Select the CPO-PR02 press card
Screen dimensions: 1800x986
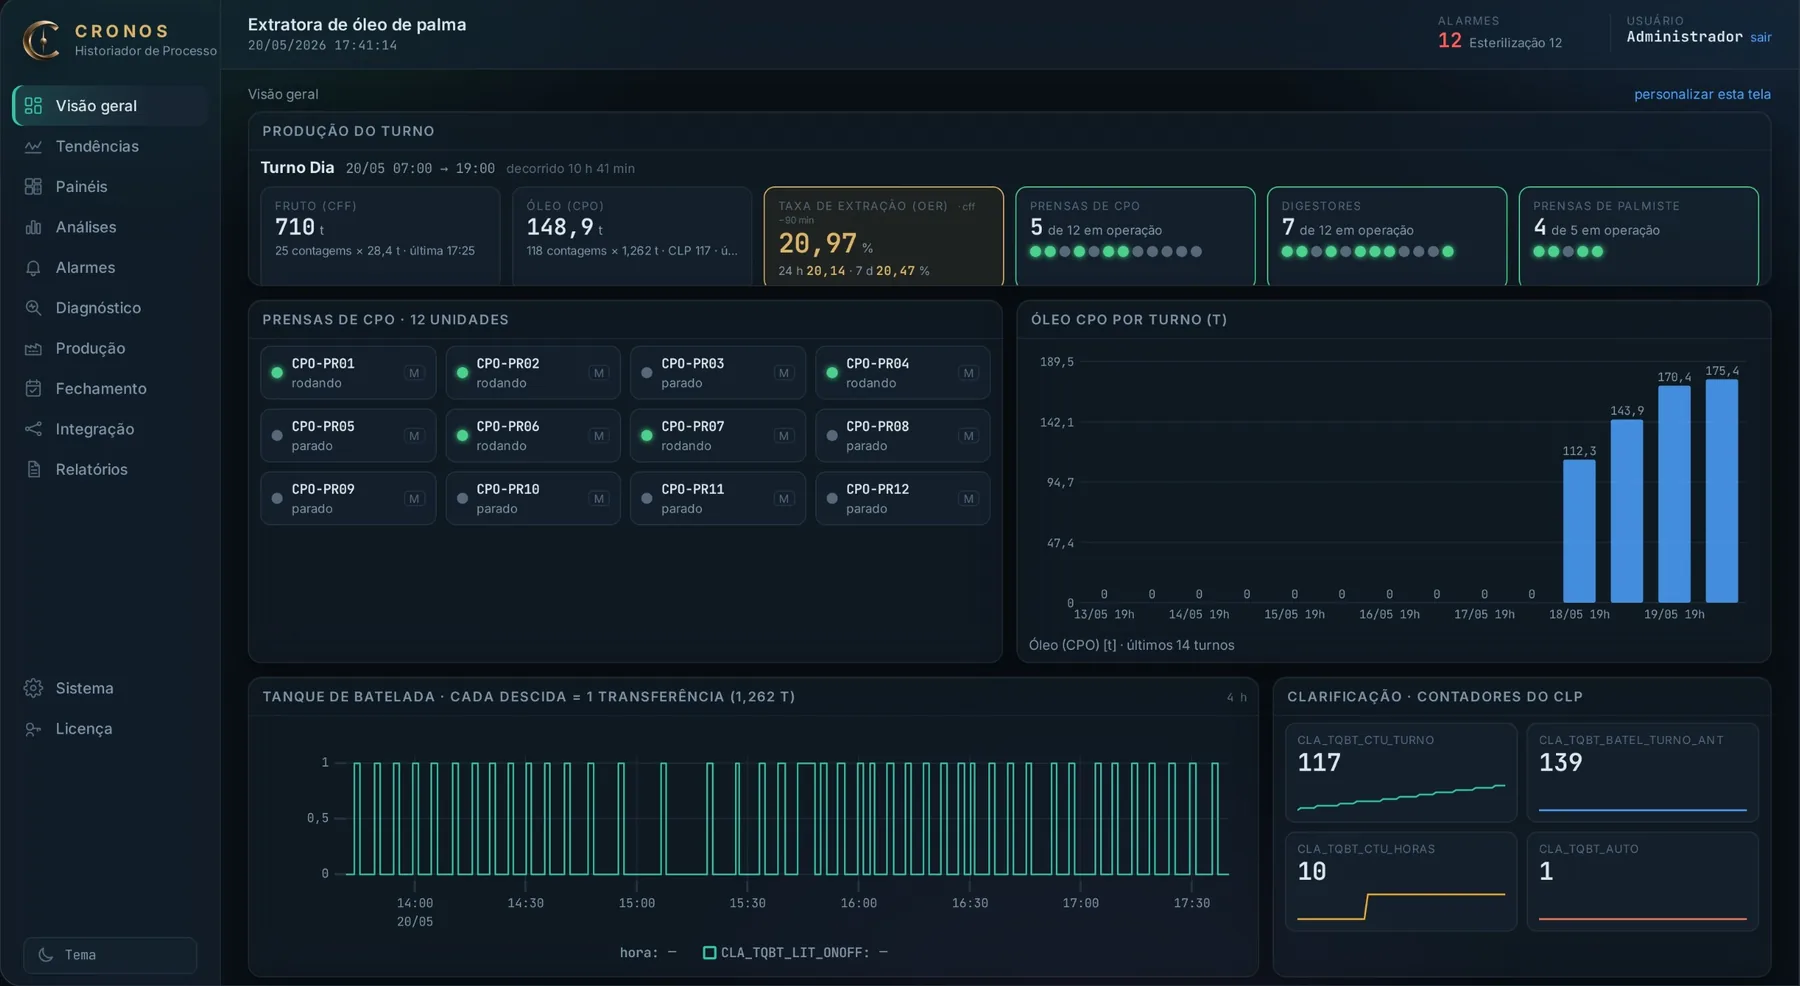(x=533, y=373)
